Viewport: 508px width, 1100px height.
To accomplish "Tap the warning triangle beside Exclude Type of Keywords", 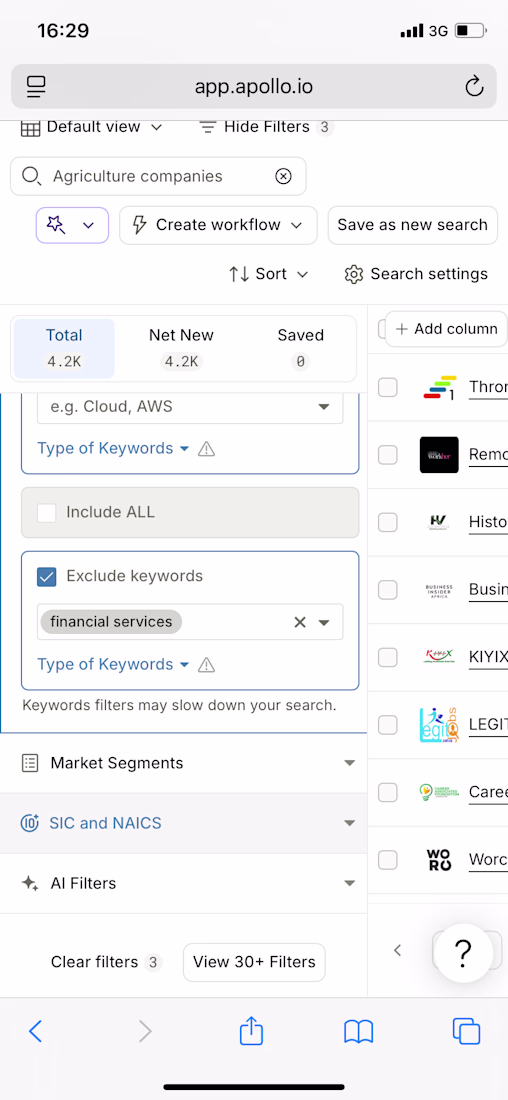I will click(206, 664).
